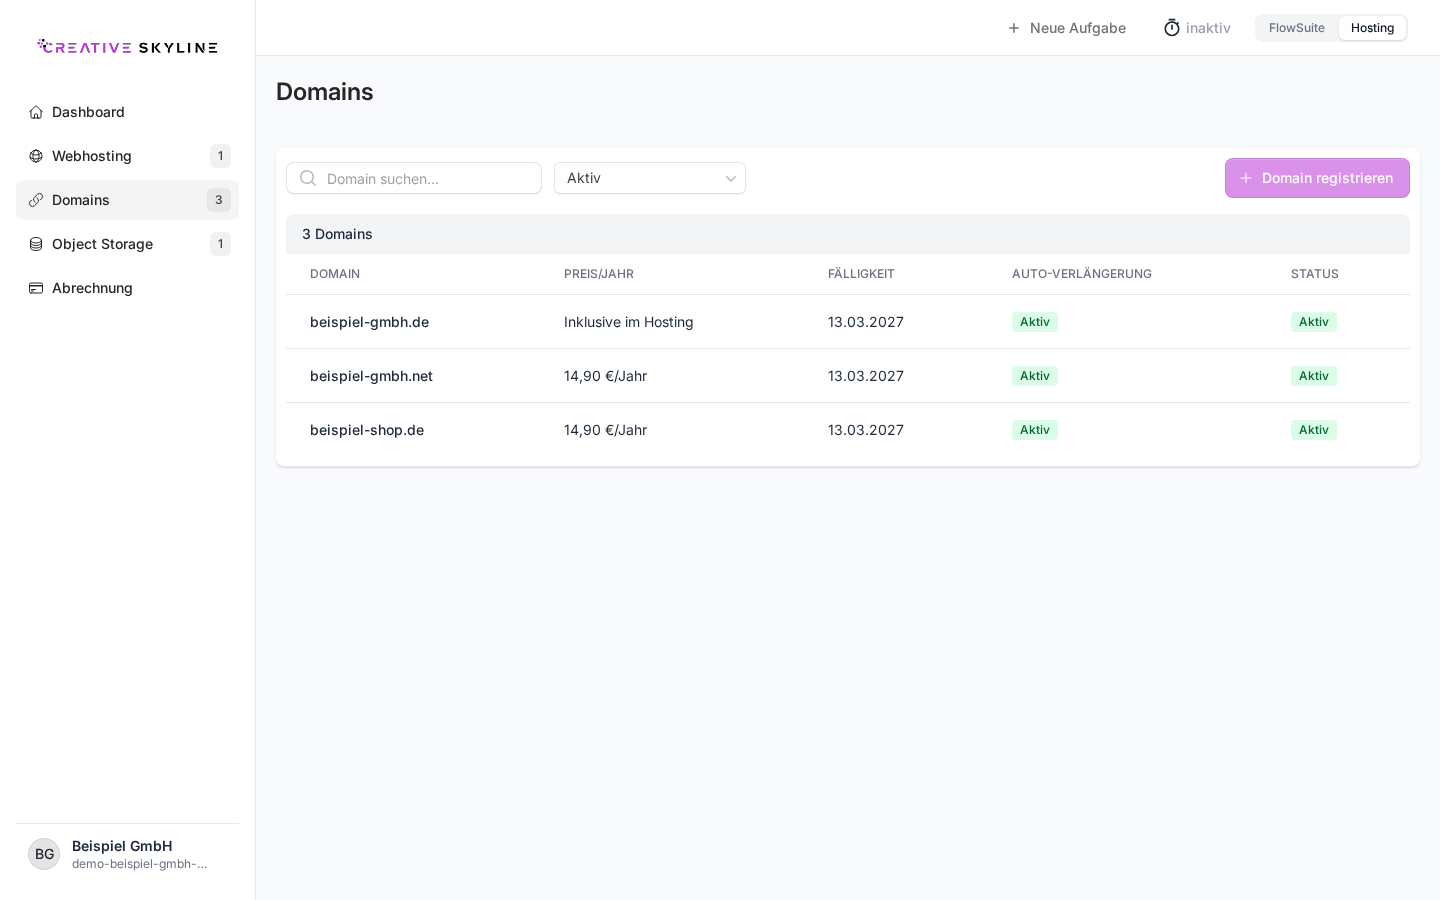Click the Creative Skyline logo
Screen dimensions: 1440x900
(x=127, y=46)
